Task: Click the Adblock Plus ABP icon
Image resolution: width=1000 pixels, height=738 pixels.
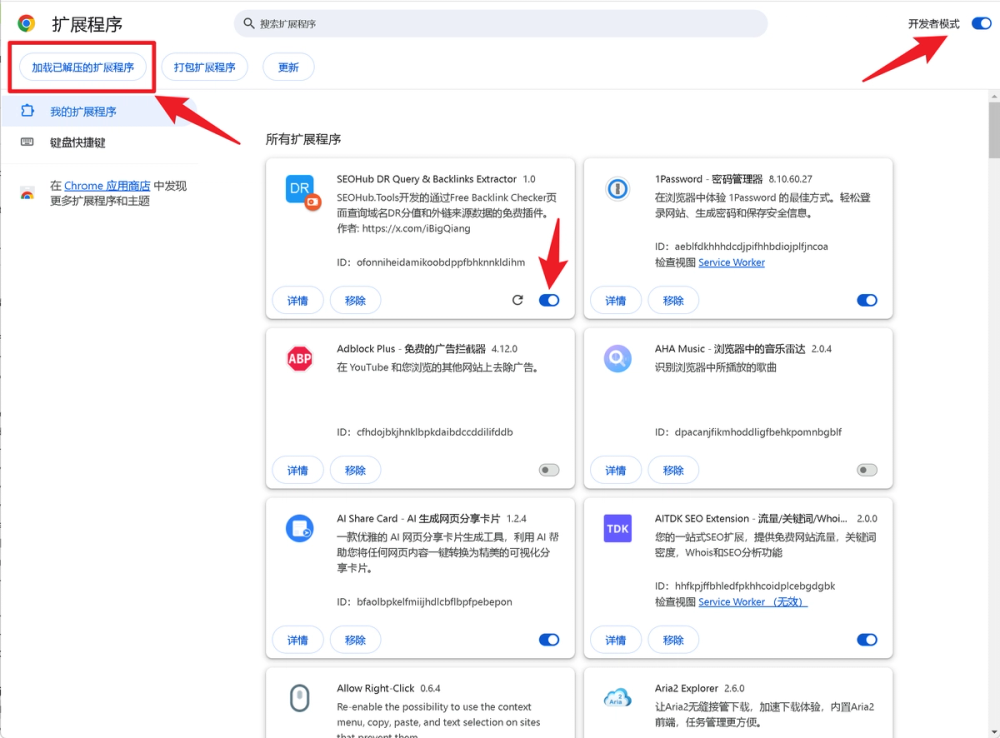Action: pyautogui.click(x=300, y=358)
